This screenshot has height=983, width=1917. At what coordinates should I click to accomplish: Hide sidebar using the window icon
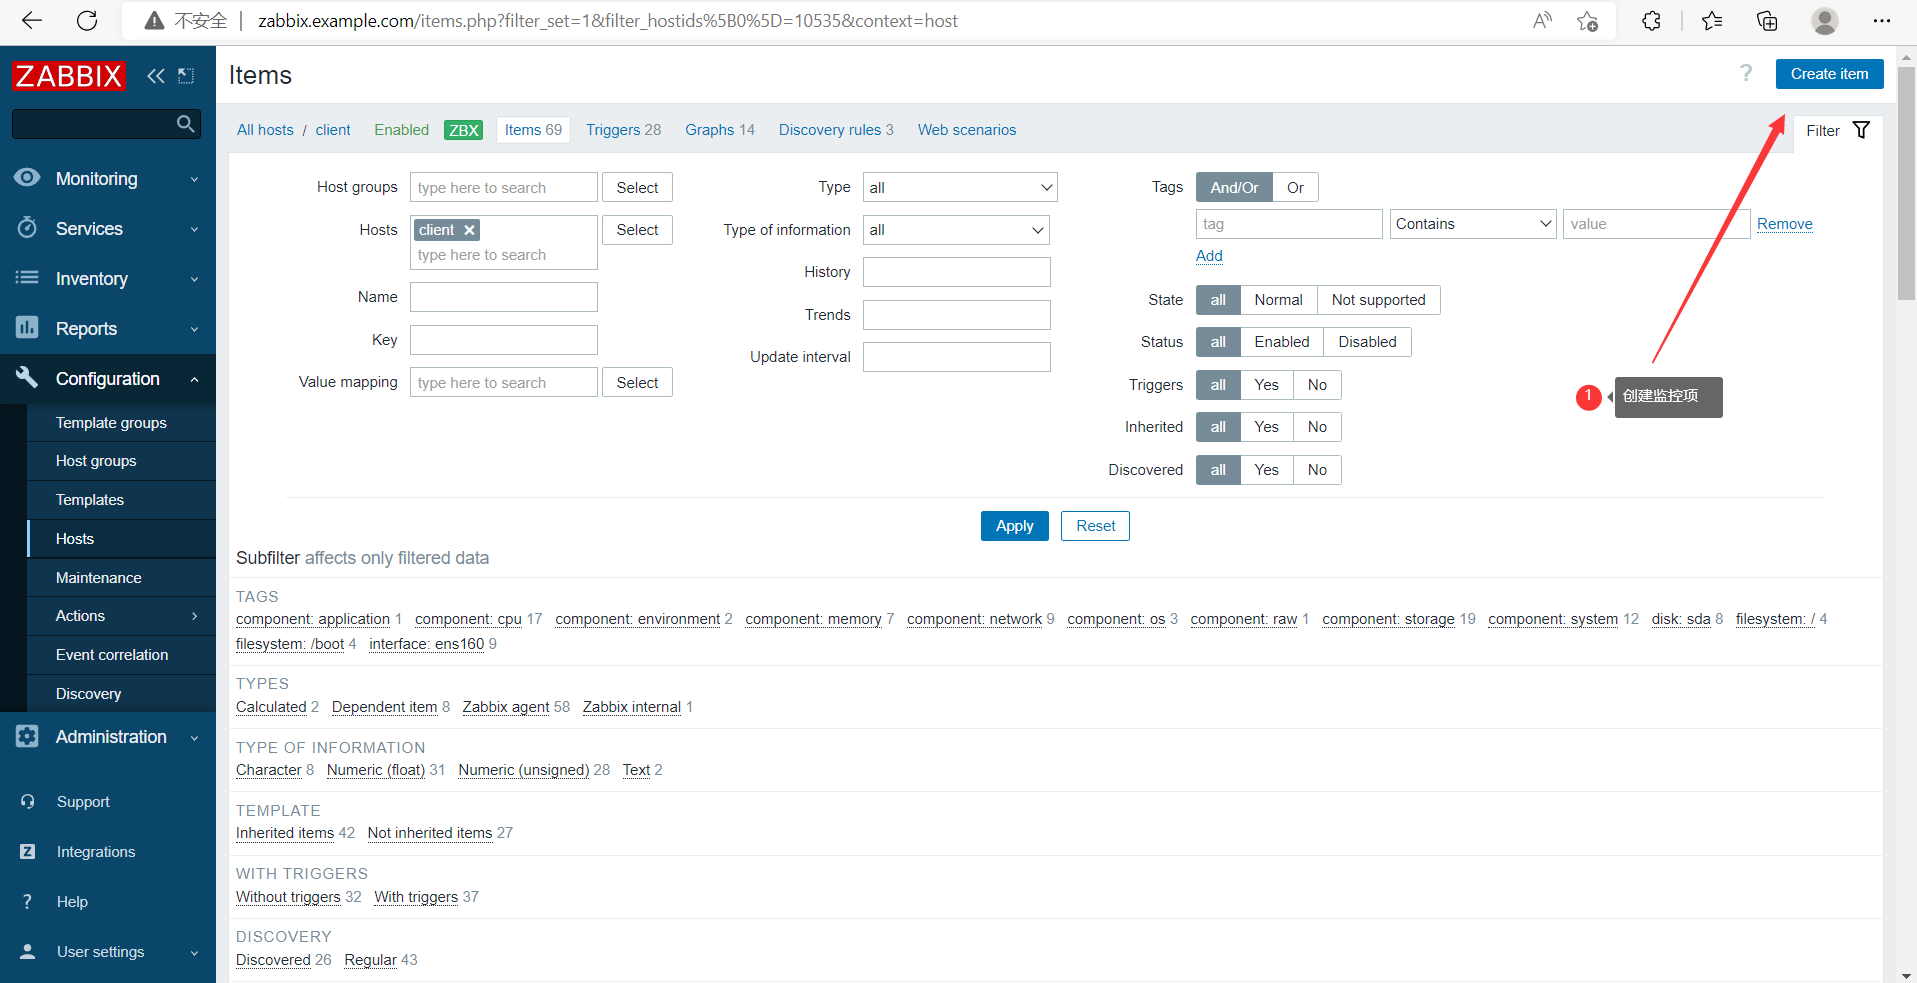tap(186, 76)
